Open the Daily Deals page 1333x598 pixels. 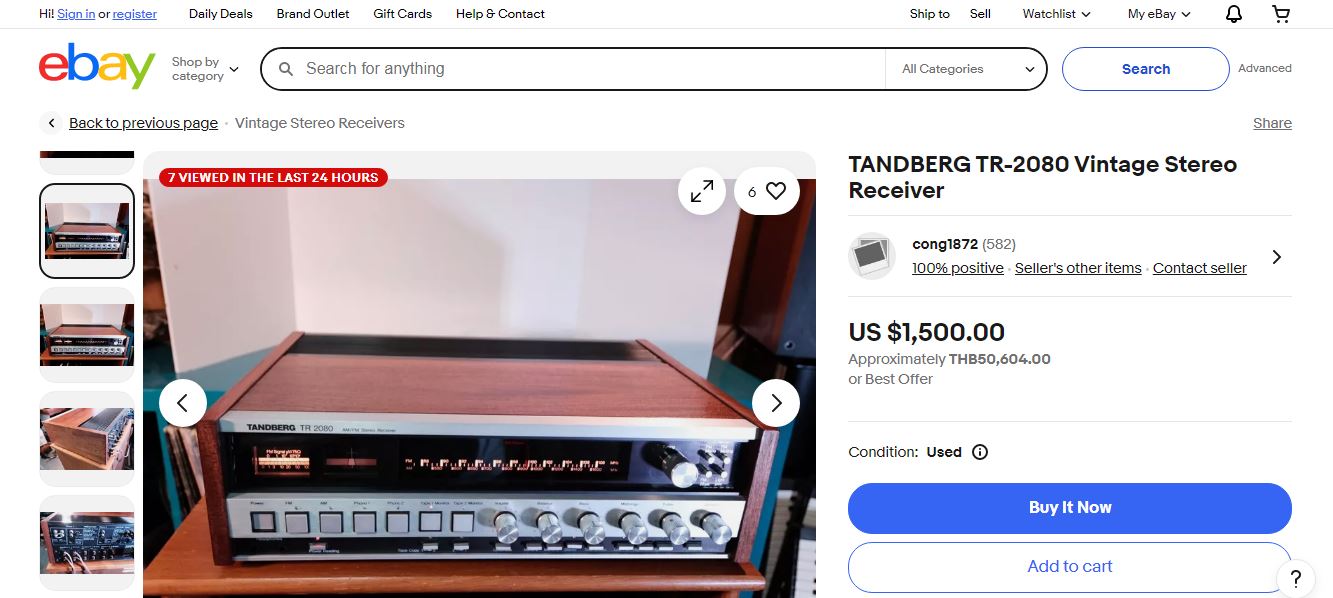click(221, 14)
